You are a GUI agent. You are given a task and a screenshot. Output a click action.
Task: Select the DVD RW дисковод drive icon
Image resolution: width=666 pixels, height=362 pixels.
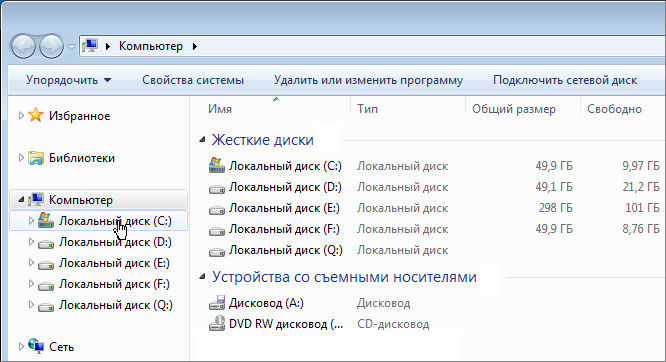(217, 324)
